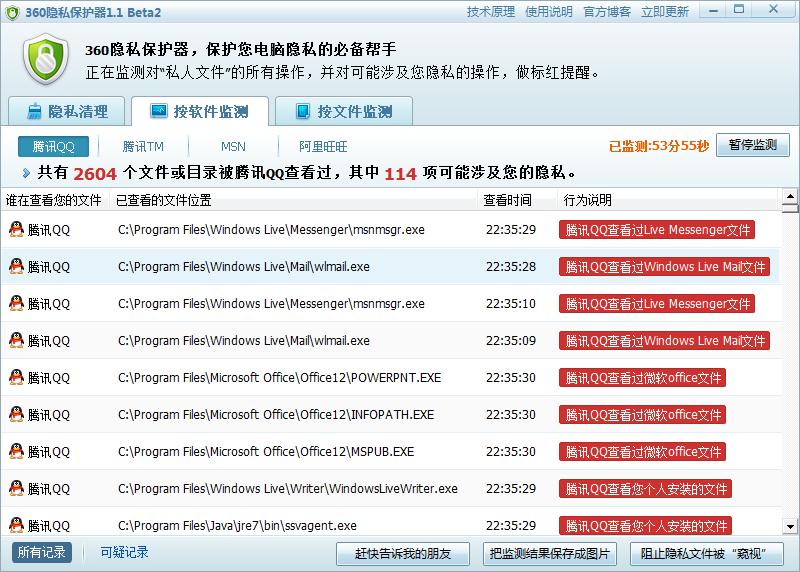The width and height of the screenshot is (800, 572).
Task: Select the INFOPATH.EXE file path
Action: (x=276, y=415)
